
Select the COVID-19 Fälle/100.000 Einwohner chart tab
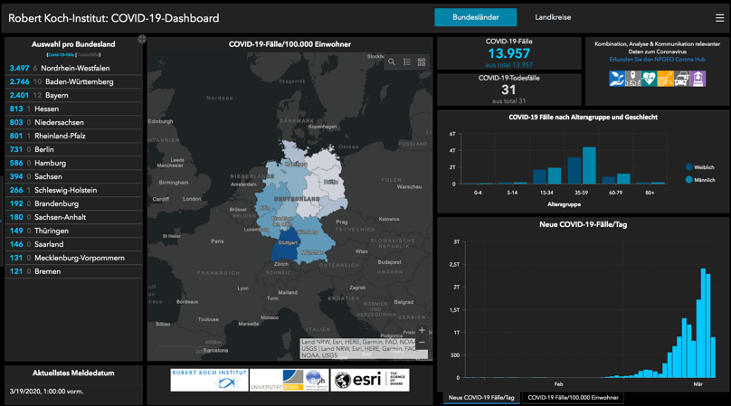[x=572, y=398]
